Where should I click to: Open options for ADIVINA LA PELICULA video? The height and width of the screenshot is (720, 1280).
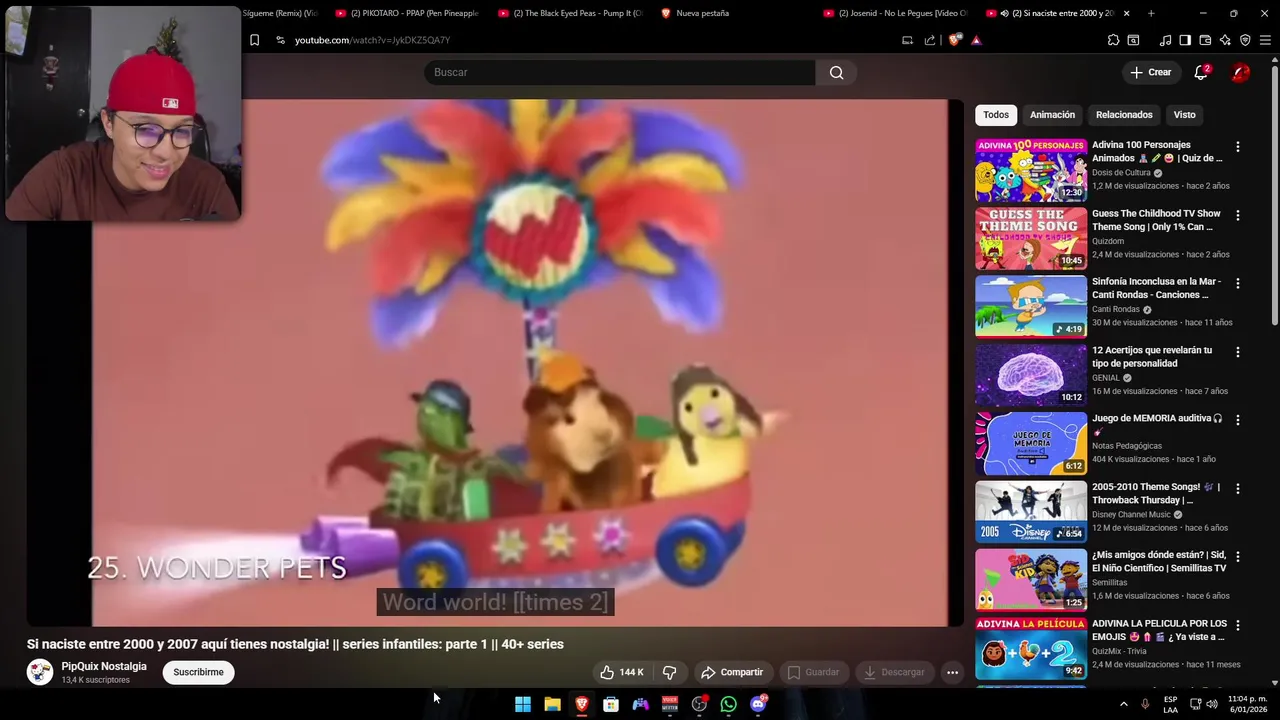(x=1237, y=625)
